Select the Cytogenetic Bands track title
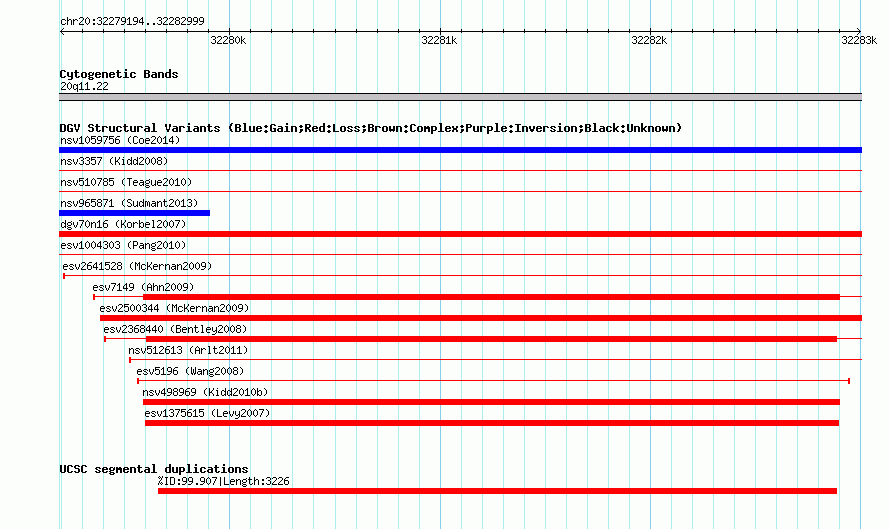Screen dimensions: 890x529 119,74
